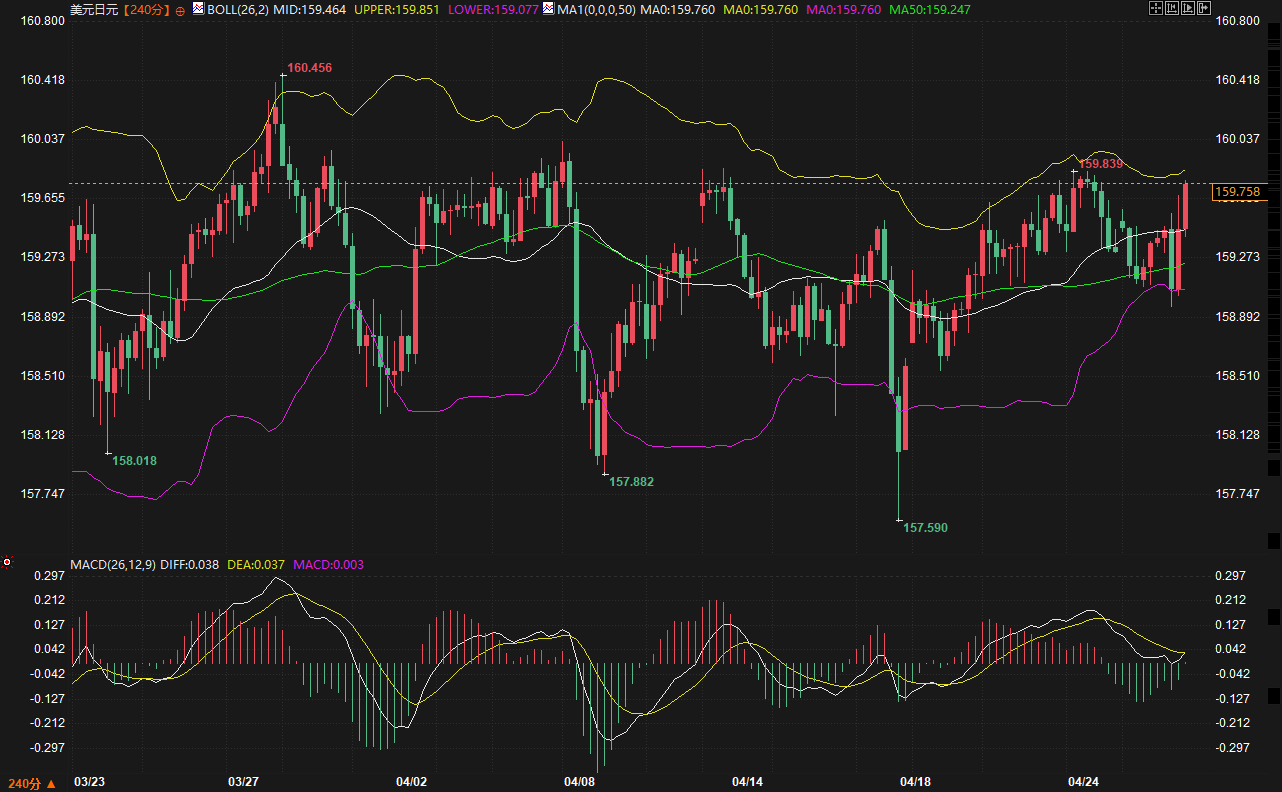Click the MA1(0,0,0,50) indicator label
1282x792 pixels.
595,9
